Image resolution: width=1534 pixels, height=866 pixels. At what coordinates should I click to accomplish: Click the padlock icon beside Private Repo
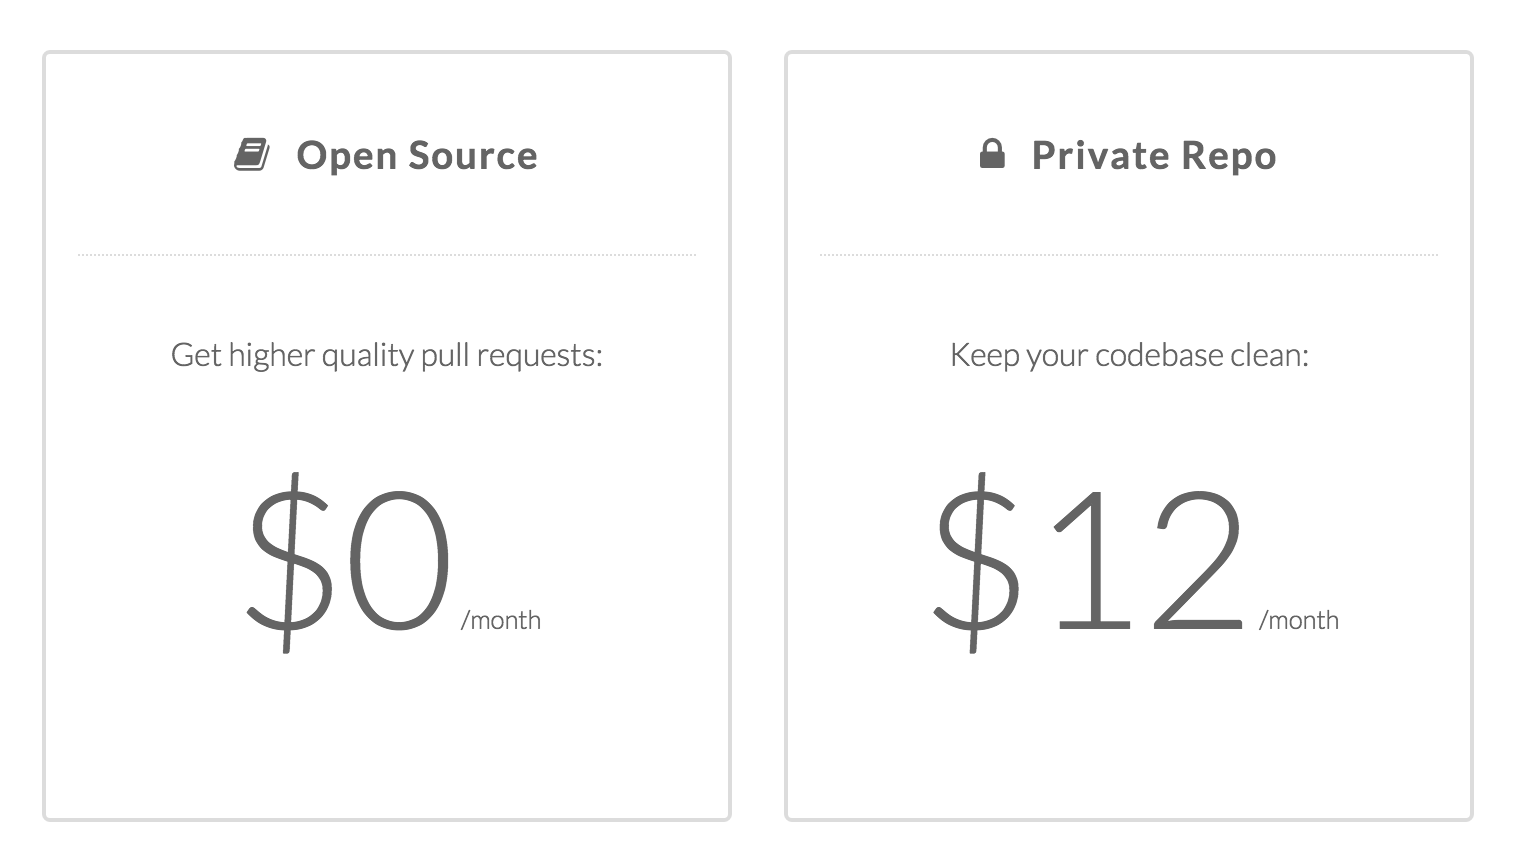point(992,154)
